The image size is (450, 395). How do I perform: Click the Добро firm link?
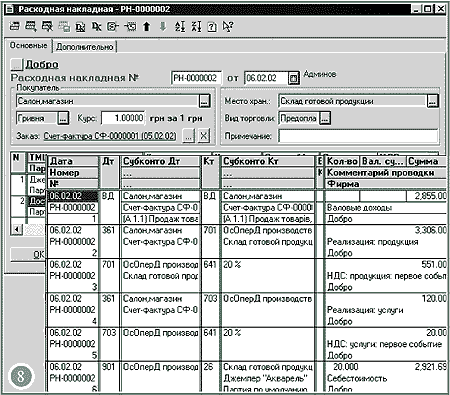click(42, 64)
